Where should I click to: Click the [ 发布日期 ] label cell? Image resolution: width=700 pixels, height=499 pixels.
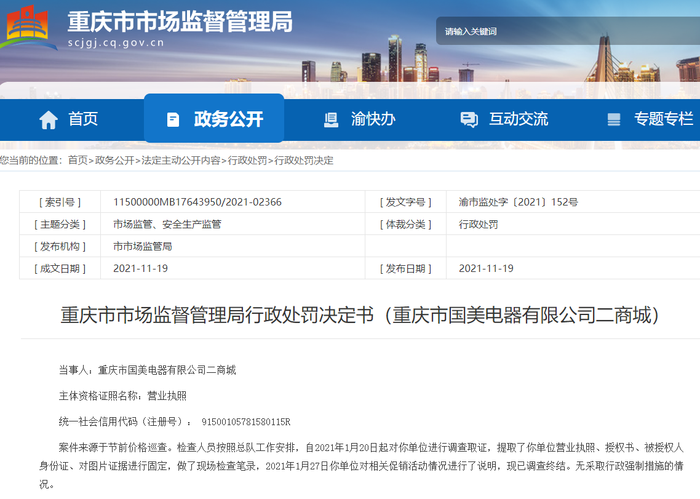coord(406,268)
